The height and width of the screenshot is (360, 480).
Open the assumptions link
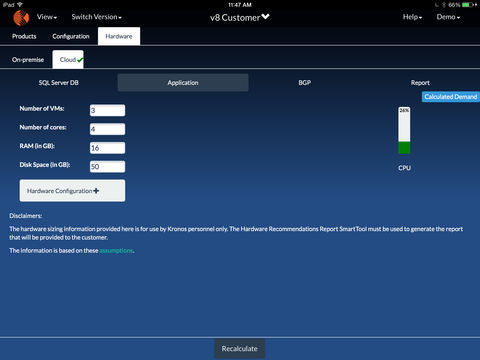116,250
